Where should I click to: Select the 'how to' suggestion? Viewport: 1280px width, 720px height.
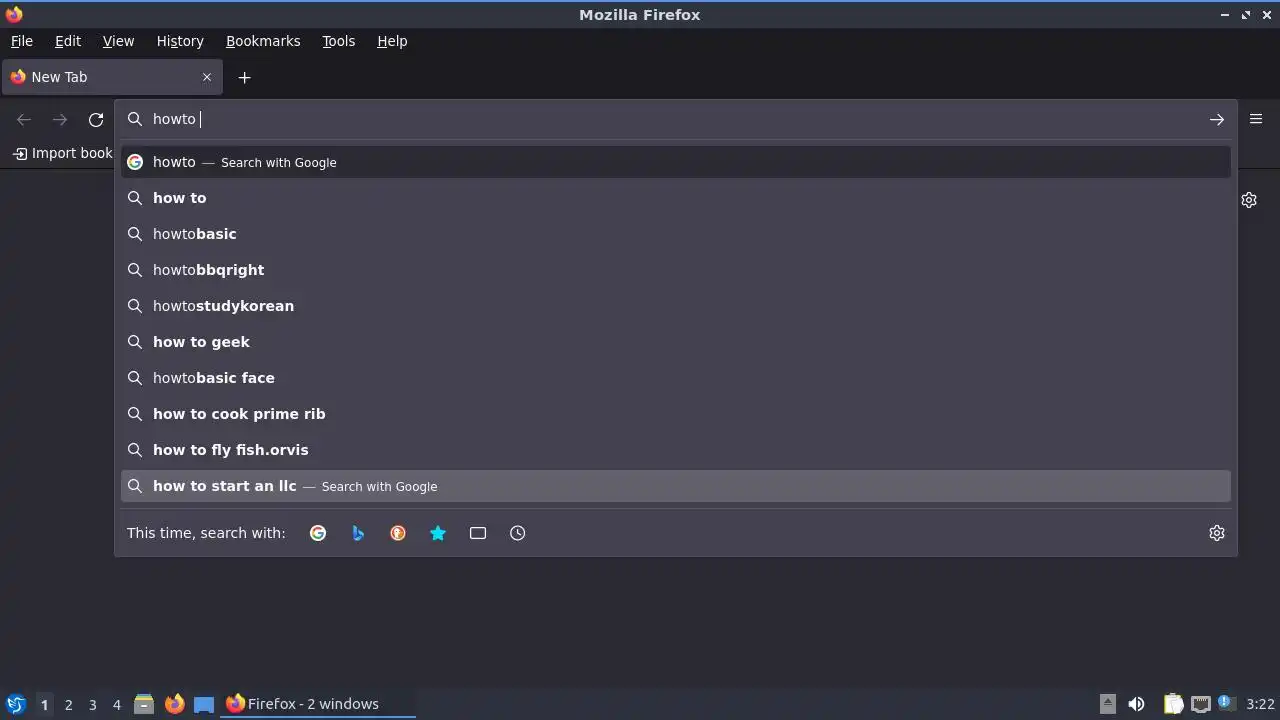[x=676, y=198]
